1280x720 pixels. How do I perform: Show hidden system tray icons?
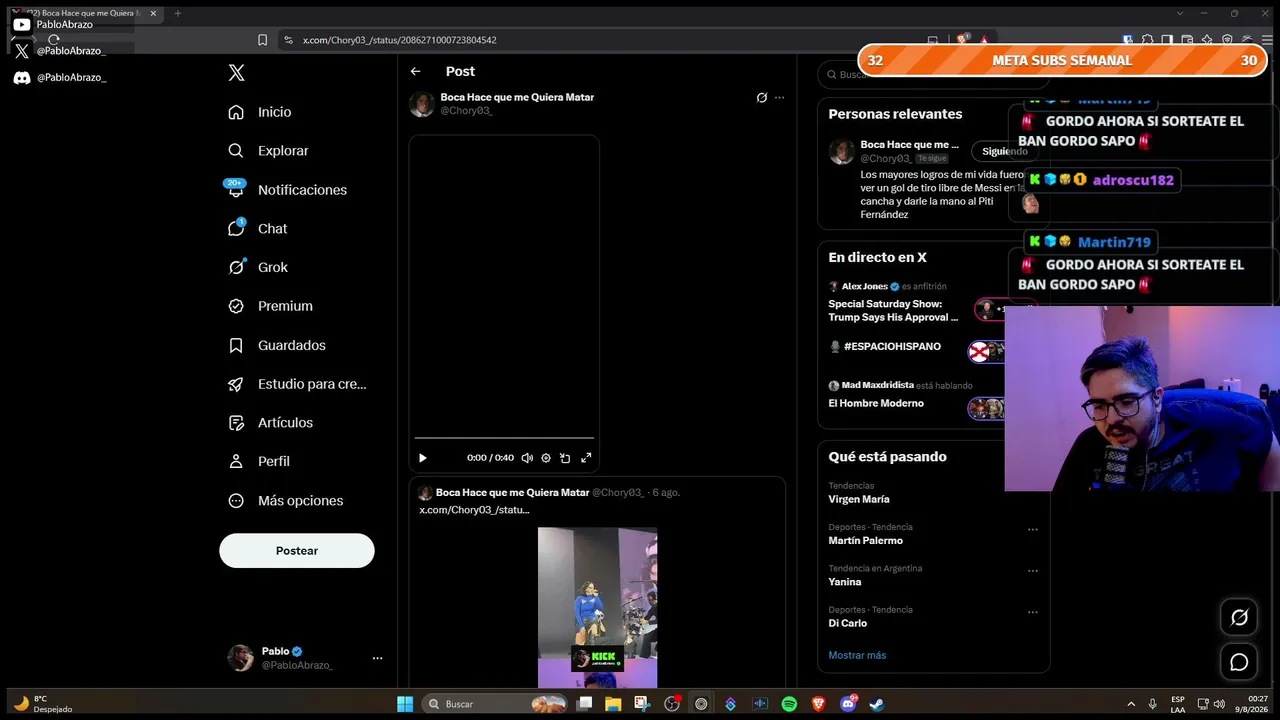point(1131,704)
